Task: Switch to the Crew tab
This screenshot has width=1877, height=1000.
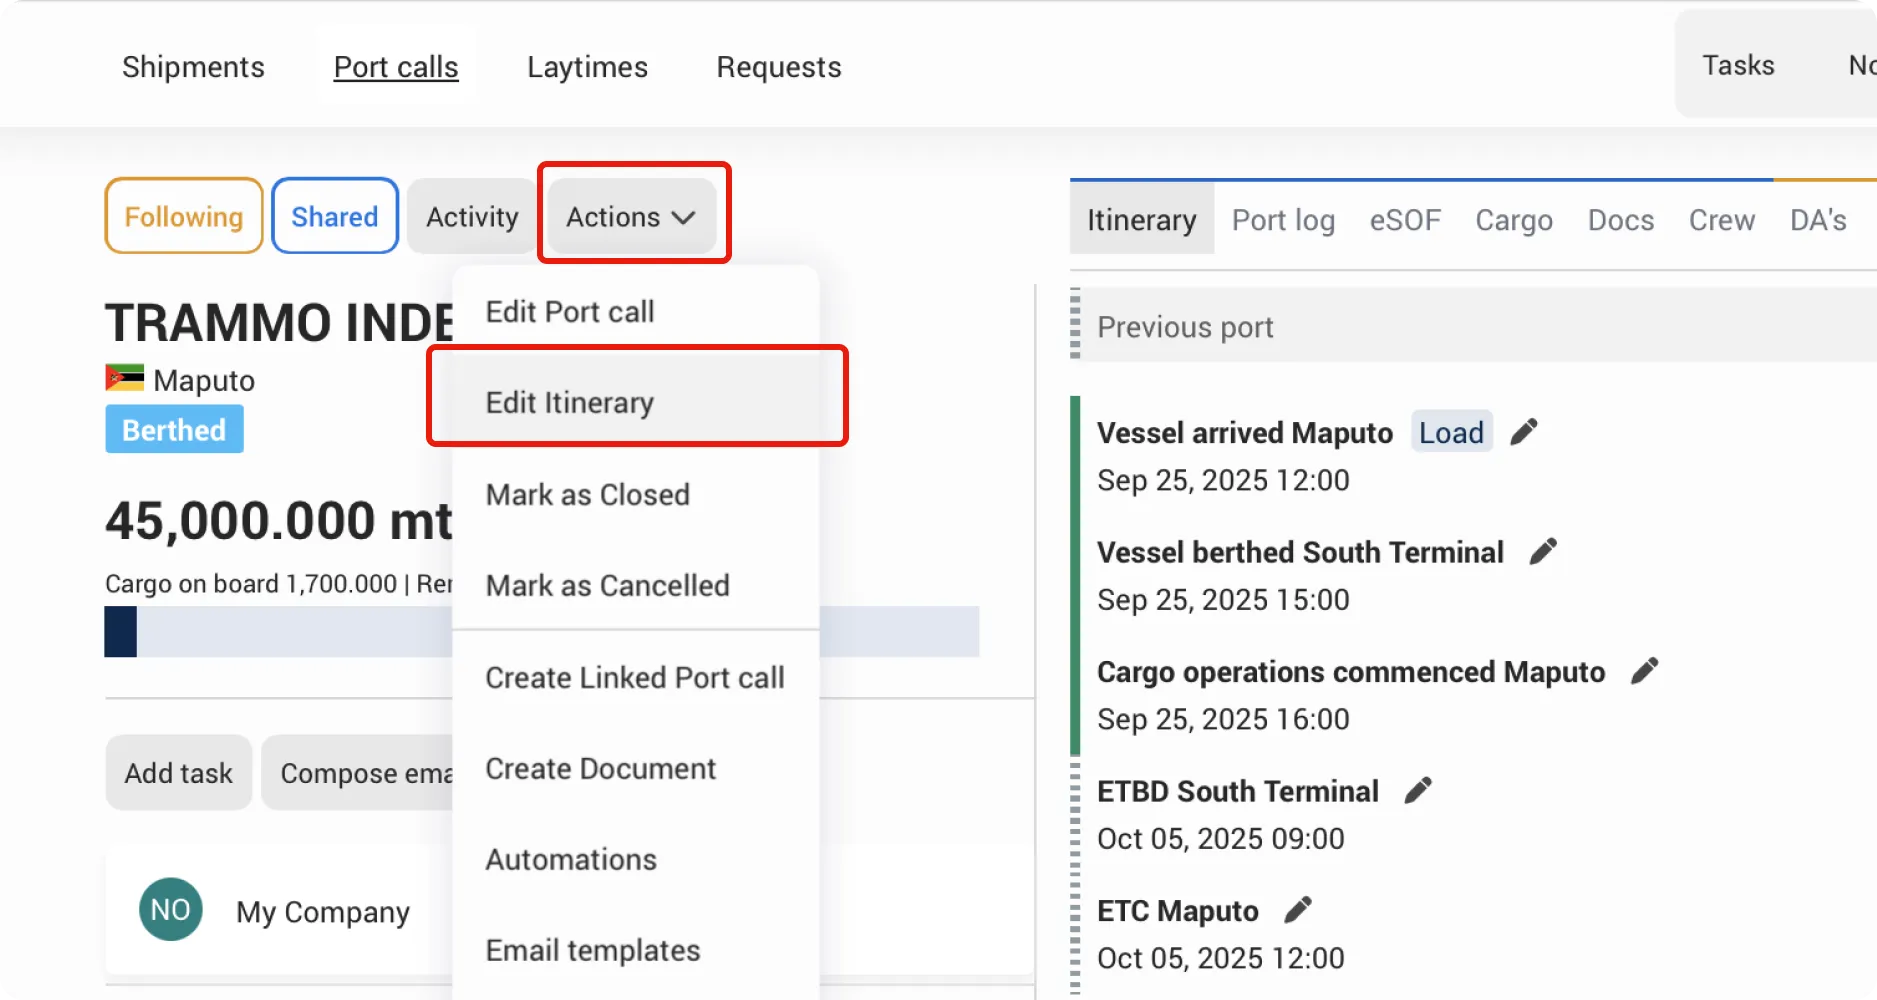Action: point(1722,219)
